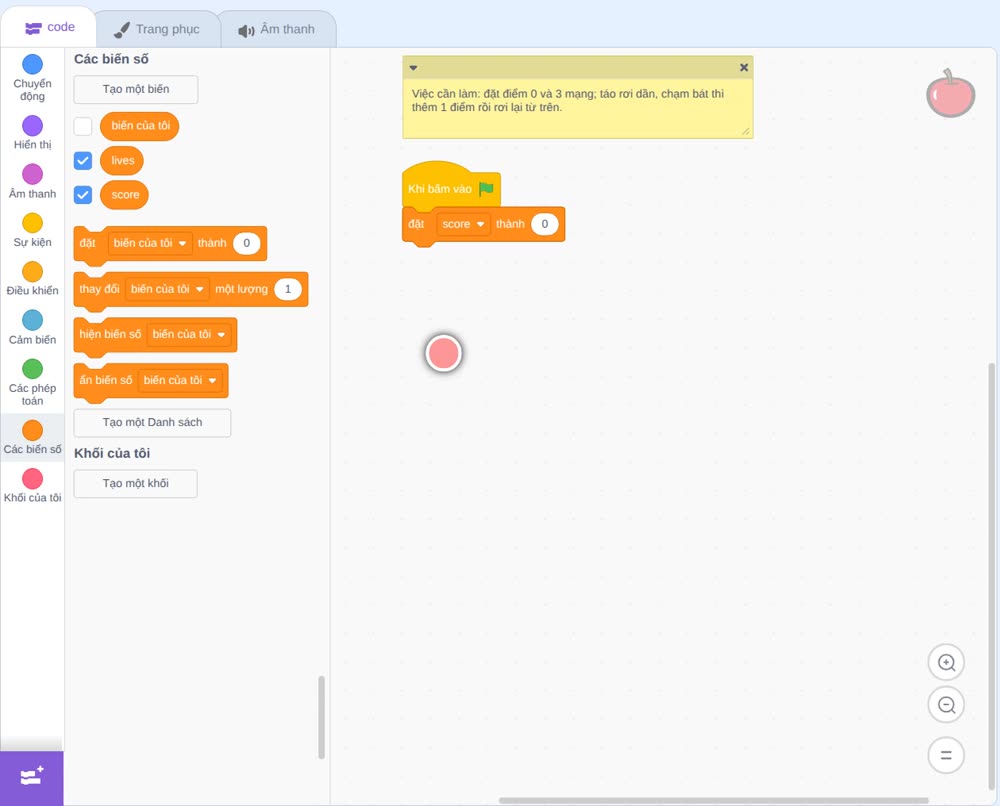Image resolution: width=1000 pixels, height=806 pixels.
Task: Switch to the code tab
Action: point(50,27)
